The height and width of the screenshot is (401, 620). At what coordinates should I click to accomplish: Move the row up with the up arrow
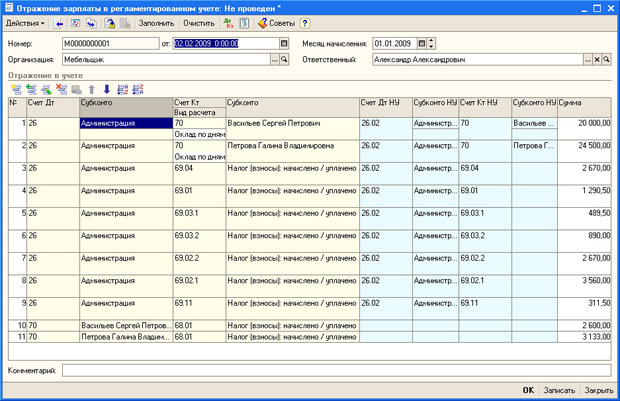point(92,90)
